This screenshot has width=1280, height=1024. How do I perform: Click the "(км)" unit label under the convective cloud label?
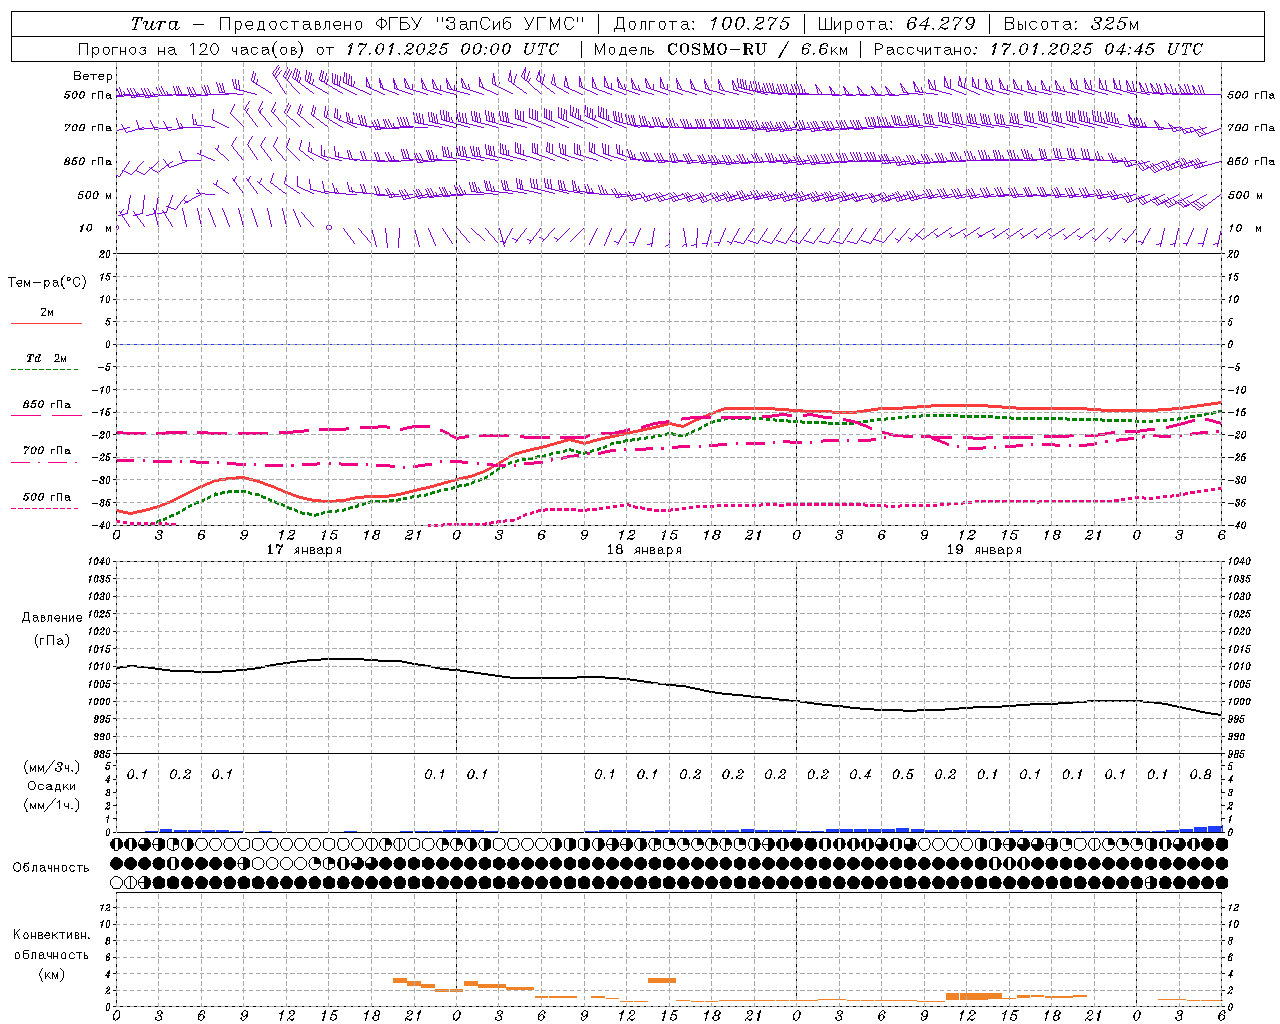(51, 974)
